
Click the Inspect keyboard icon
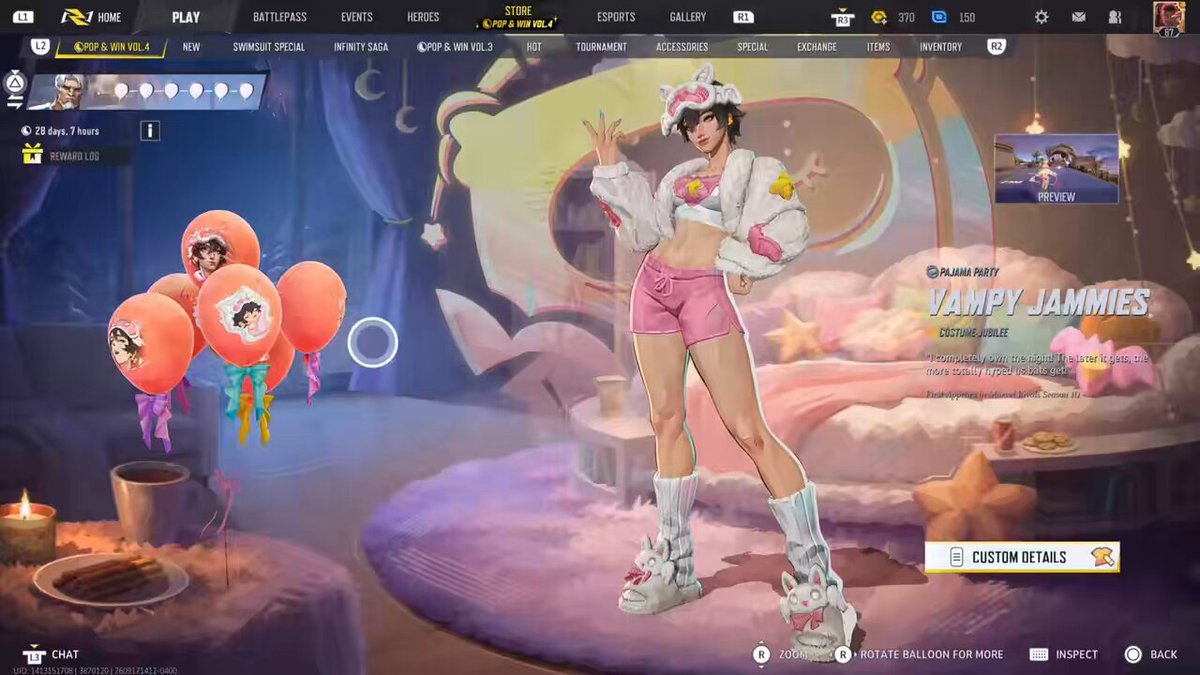pos(1038,654)
